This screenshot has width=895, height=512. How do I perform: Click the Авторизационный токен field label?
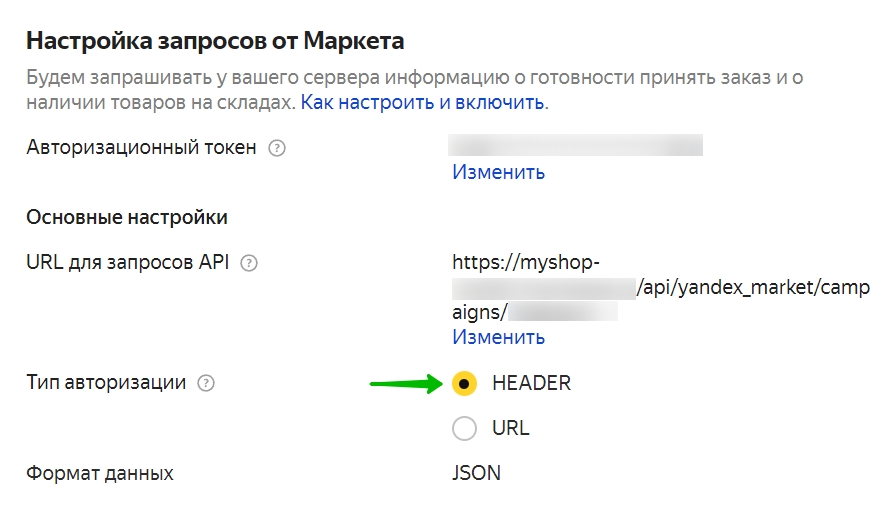[x=141, y=148]
